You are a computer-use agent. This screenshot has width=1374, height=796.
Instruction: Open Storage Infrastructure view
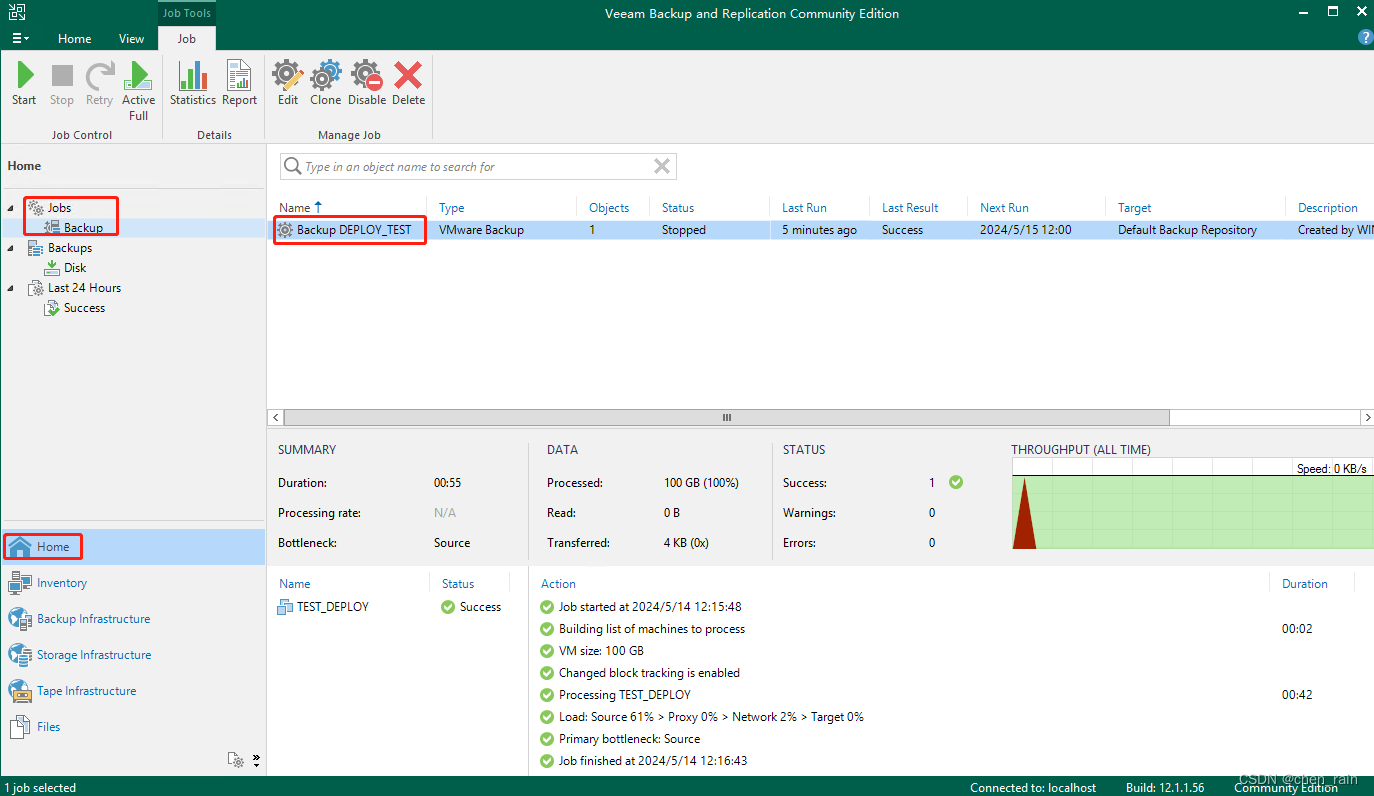pos(94,655)
